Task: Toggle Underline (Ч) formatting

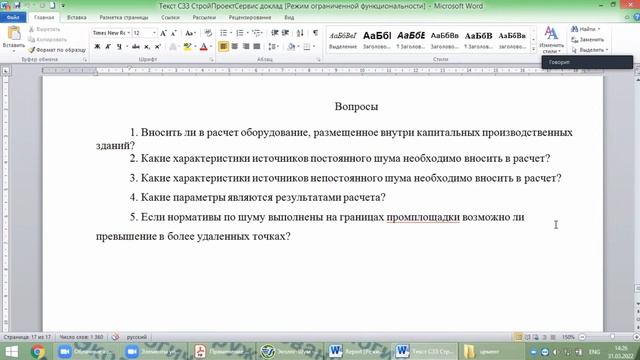Action: (x=119, y=47)
